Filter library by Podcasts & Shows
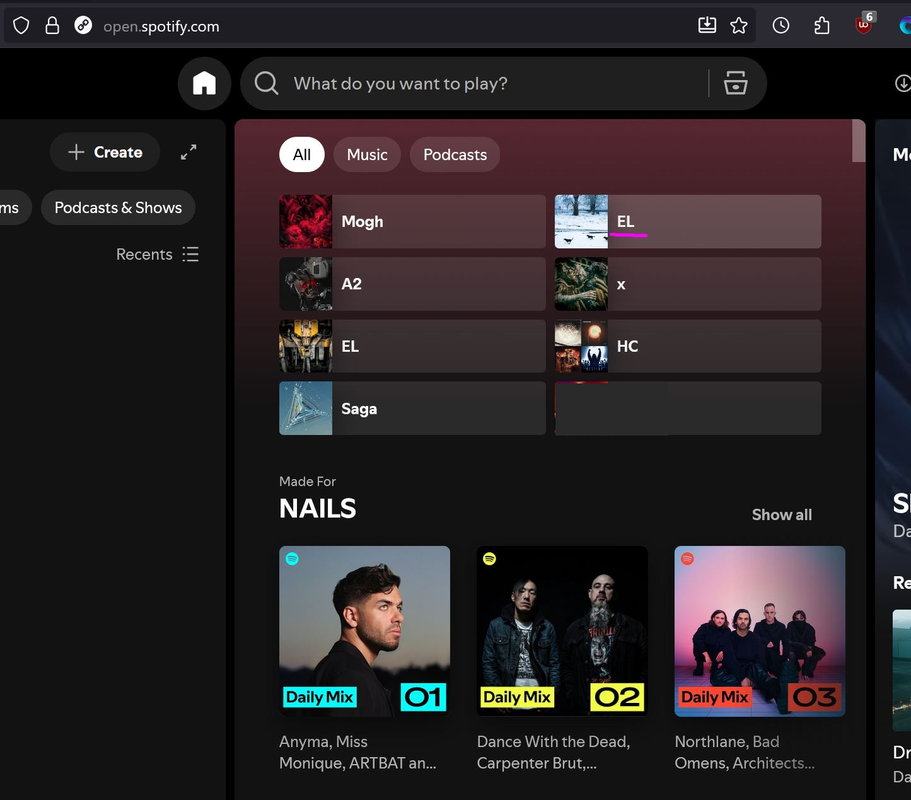 [x=118, y=207]
